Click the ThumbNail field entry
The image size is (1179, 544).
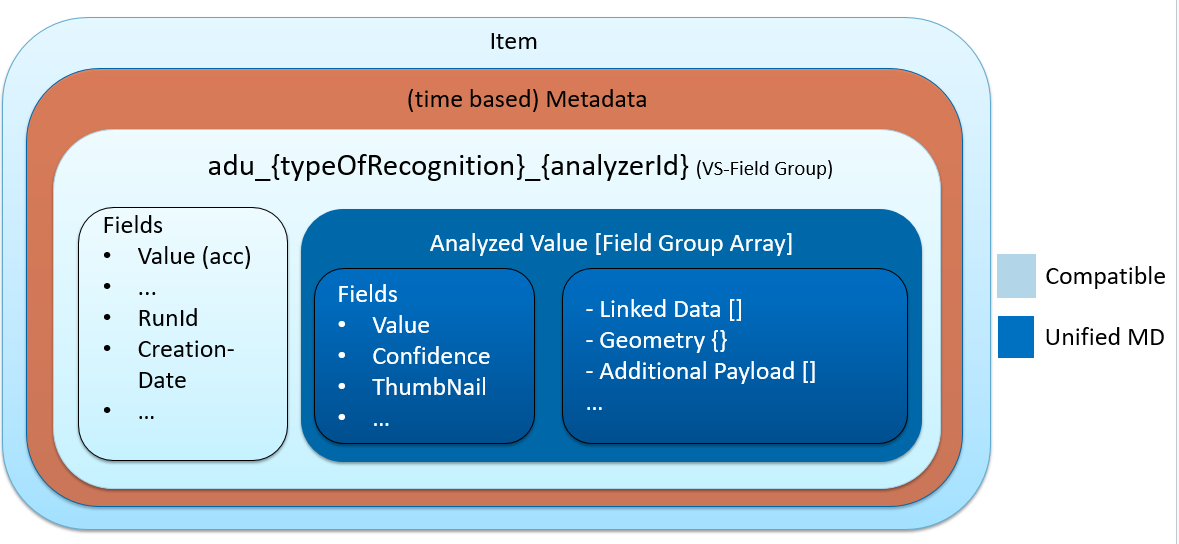click(x=429, y=387)
